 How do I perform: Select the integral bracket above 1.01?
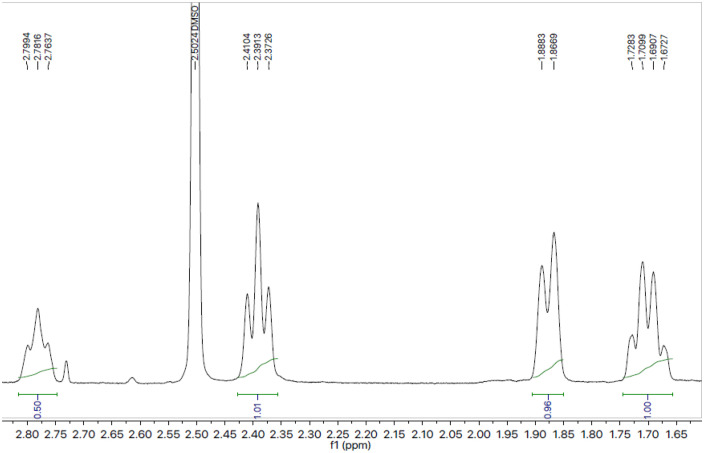pyautogui.click(x=258, y=395)
